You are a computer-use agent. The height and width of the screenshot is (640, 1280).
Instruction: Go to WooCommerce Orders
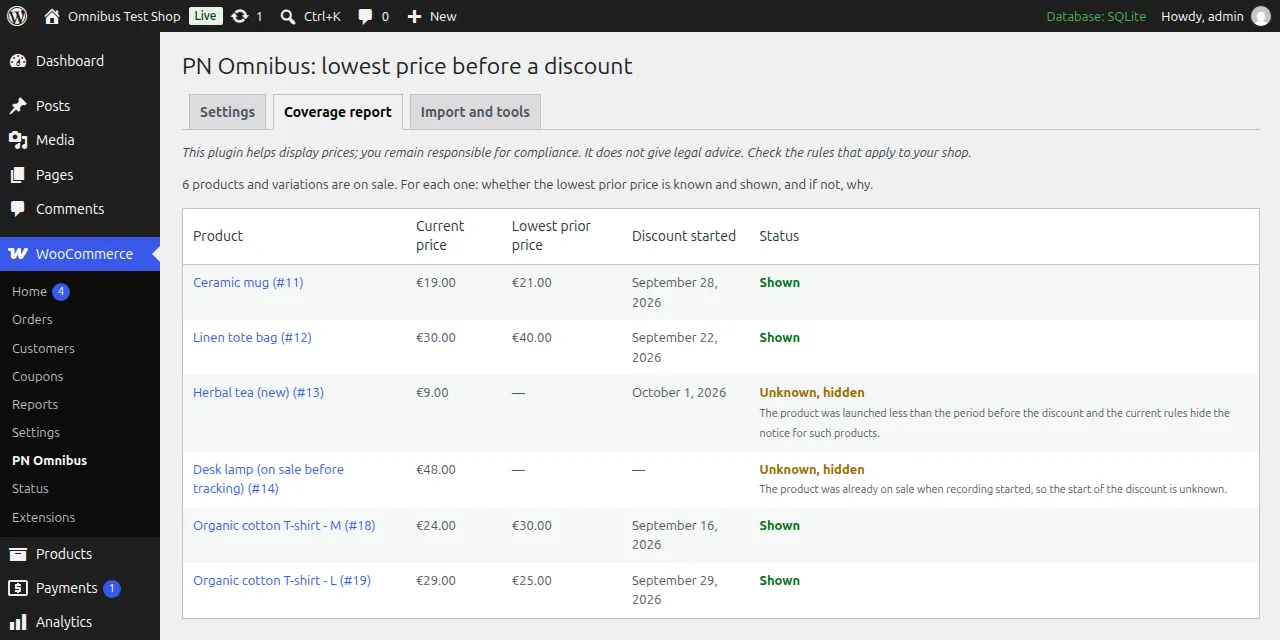point(32,320)
